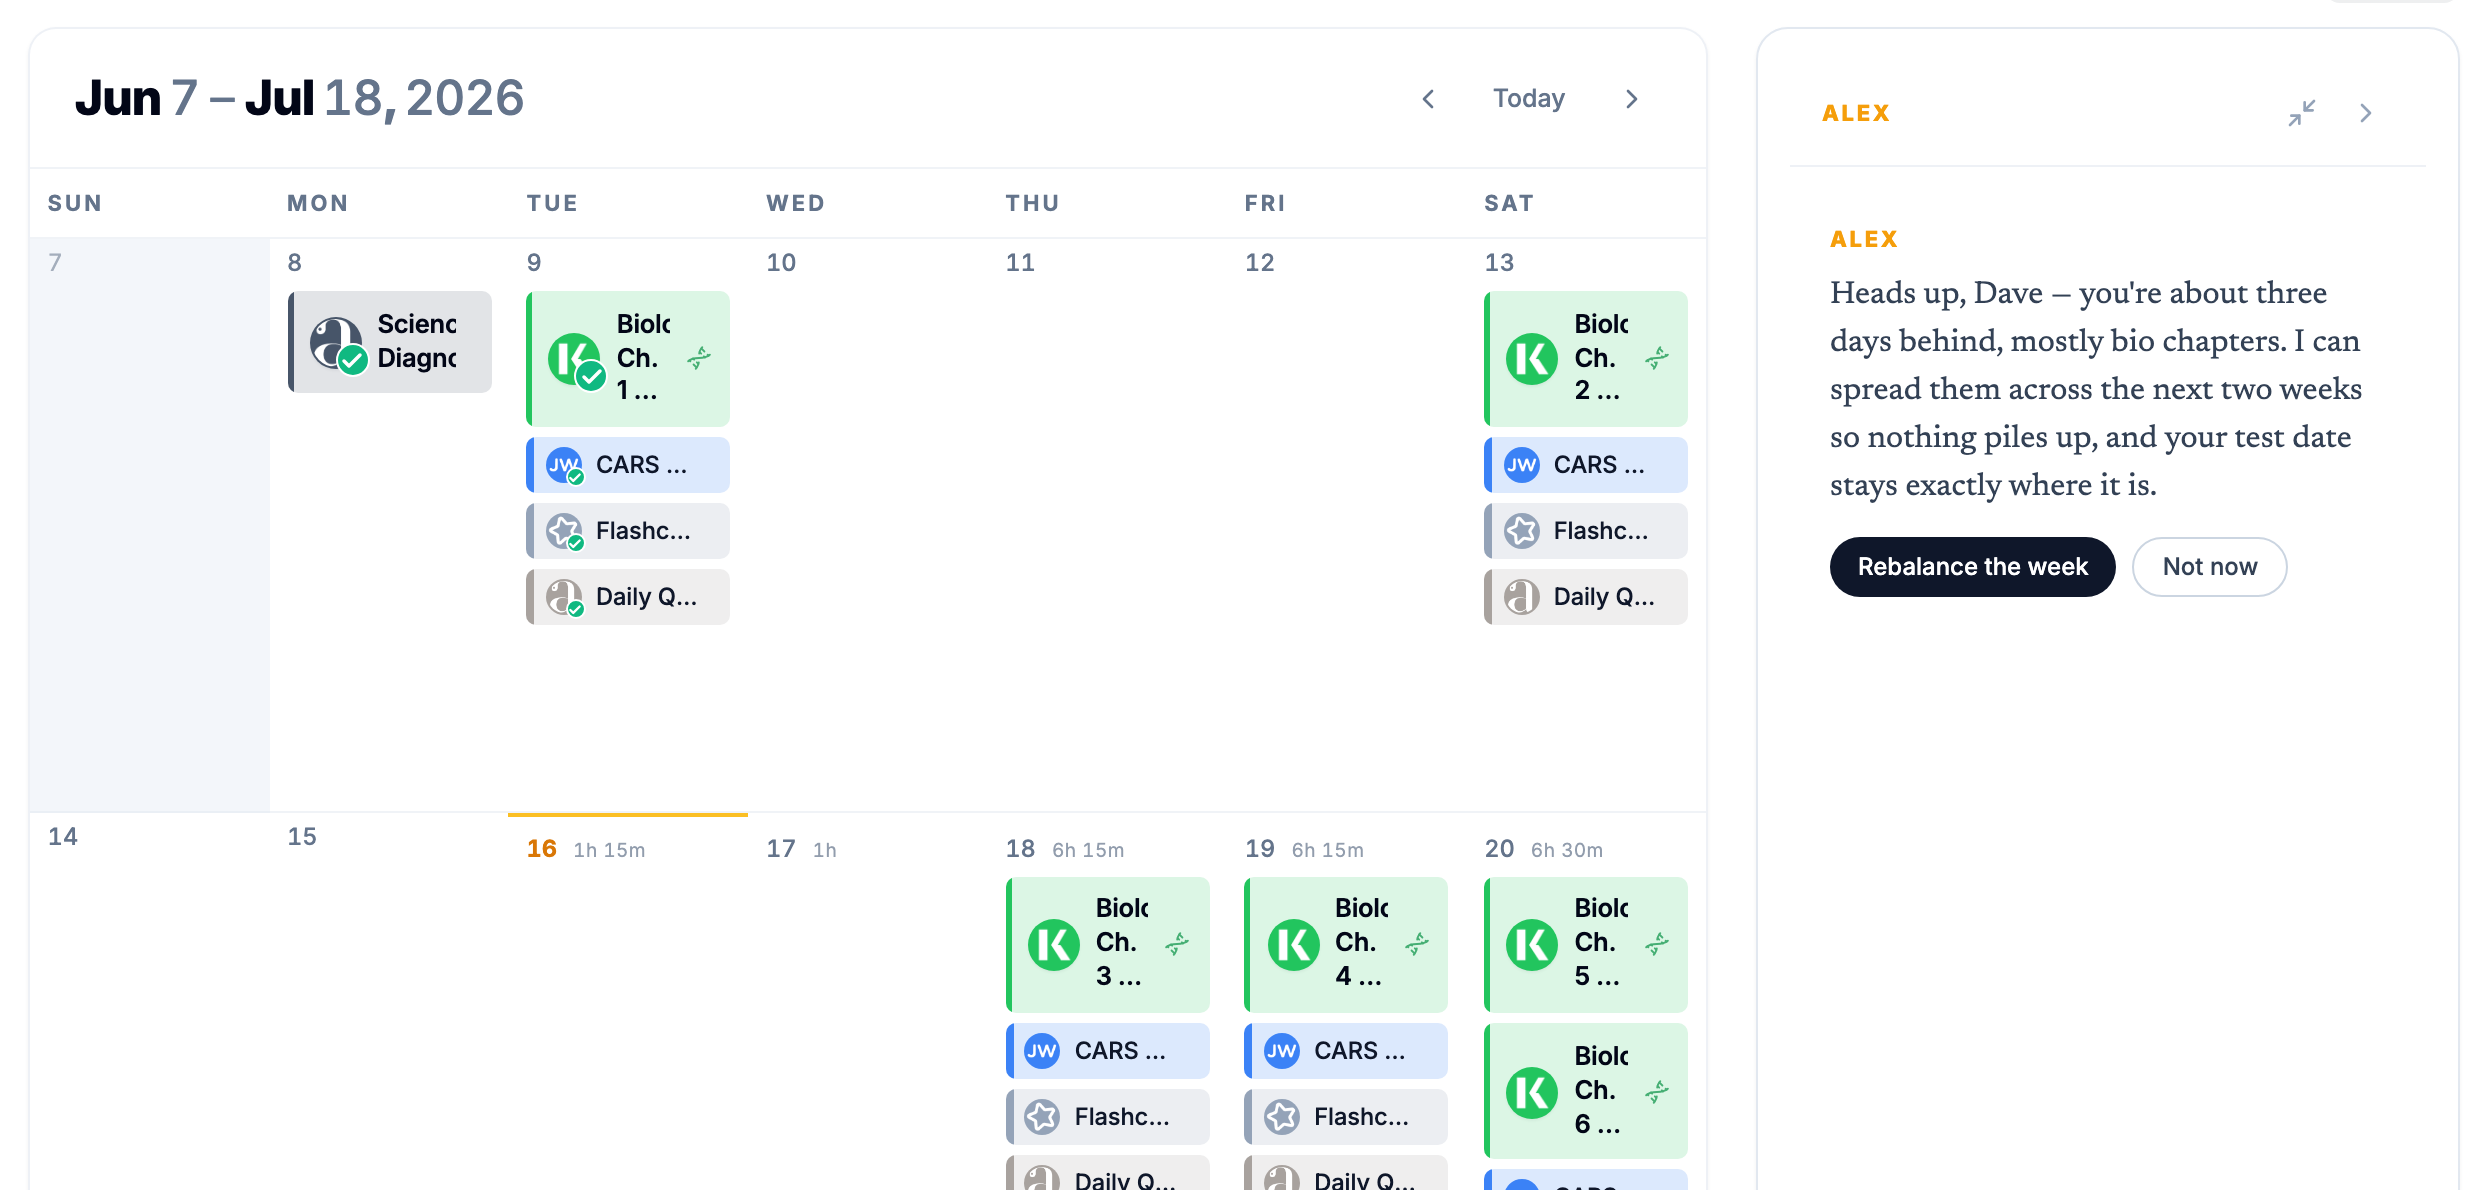Click DNA icon on Biology Ch. 3 card

click(x=1177, y=943)
